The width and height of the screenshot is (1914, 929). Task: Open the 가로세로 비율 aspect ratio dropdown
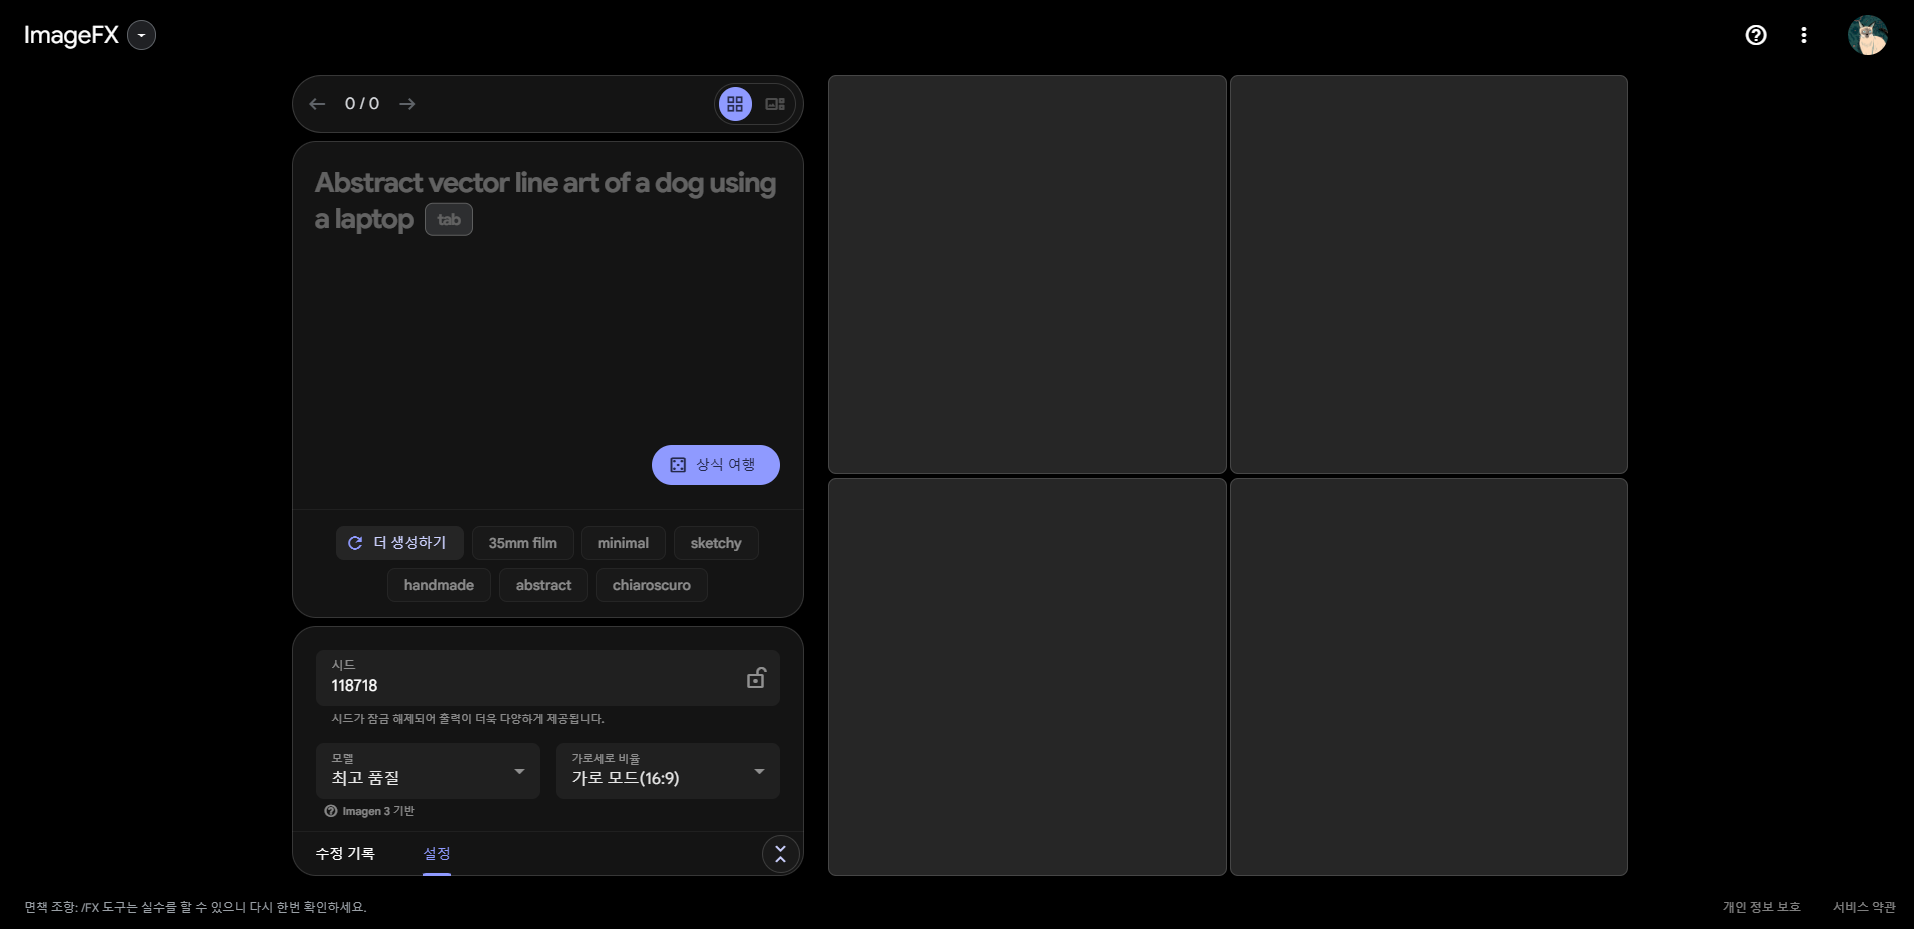tap(668, 771)
